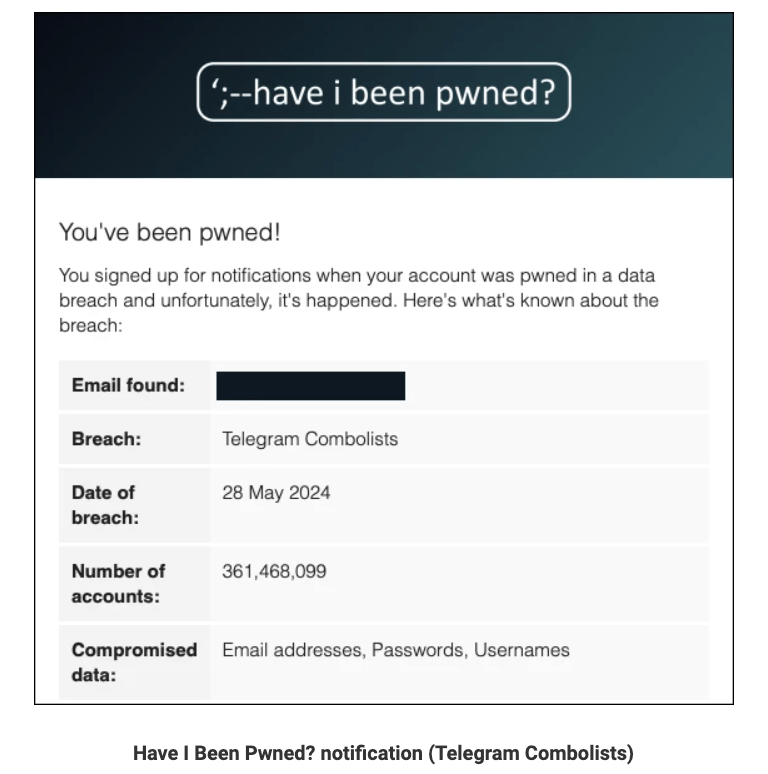Image resolution: width=768 pixels, height=774 pixels.
Task: Select 'Telegram Combolists' in the Breach row
Action: [309, 439]
